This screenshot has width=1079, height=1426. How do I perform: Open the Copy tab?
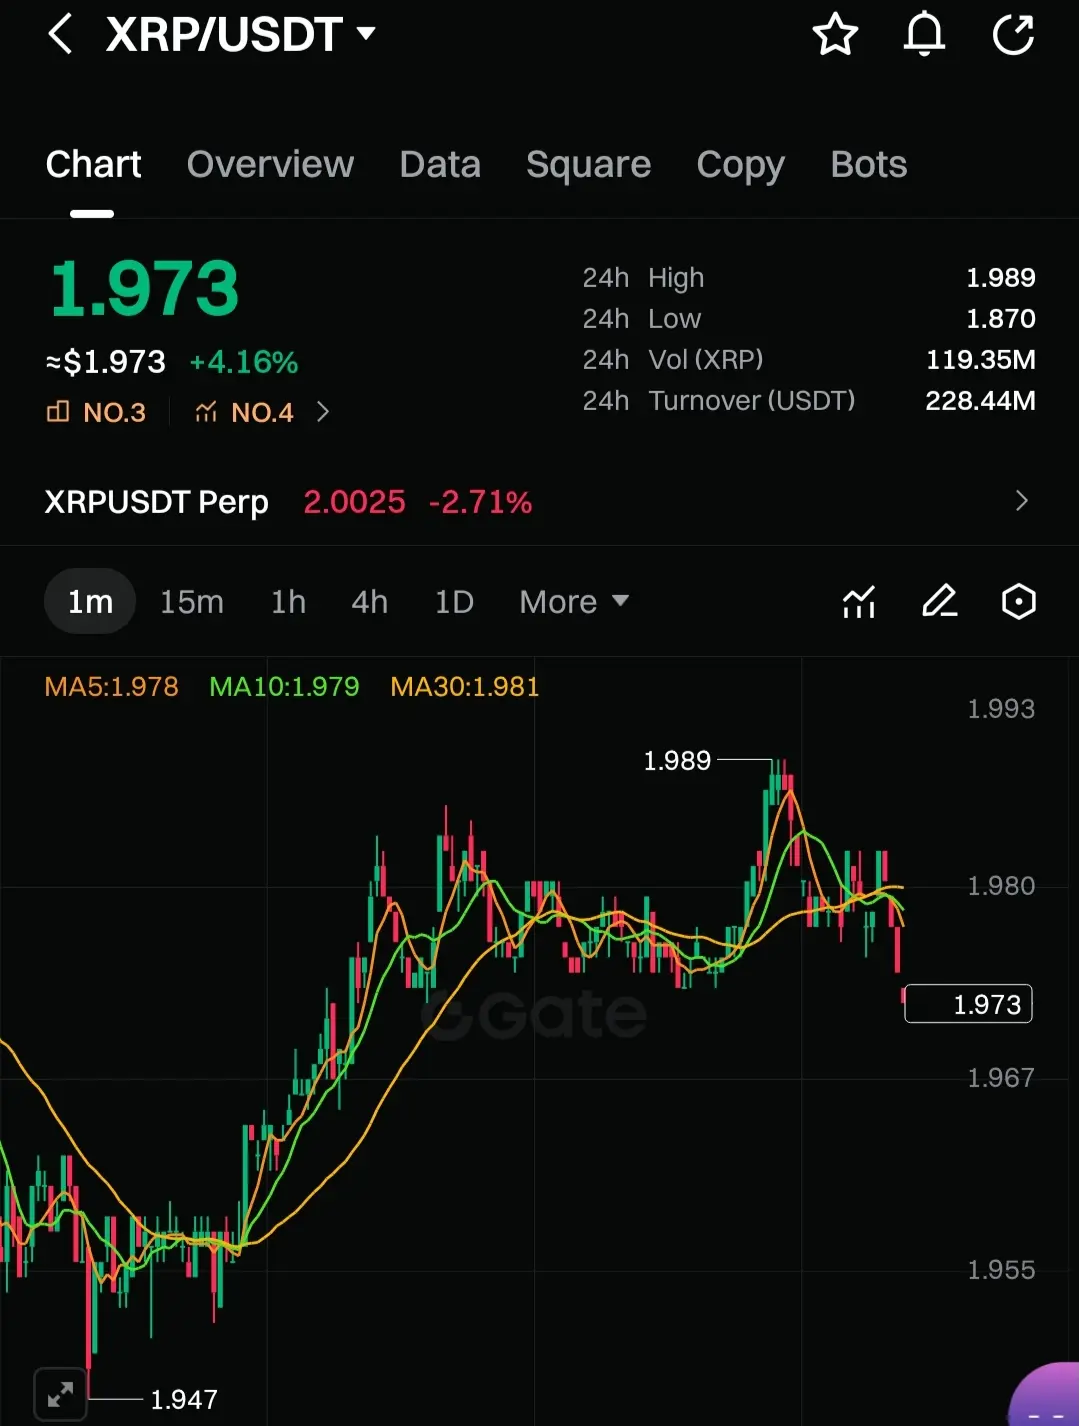740,165
